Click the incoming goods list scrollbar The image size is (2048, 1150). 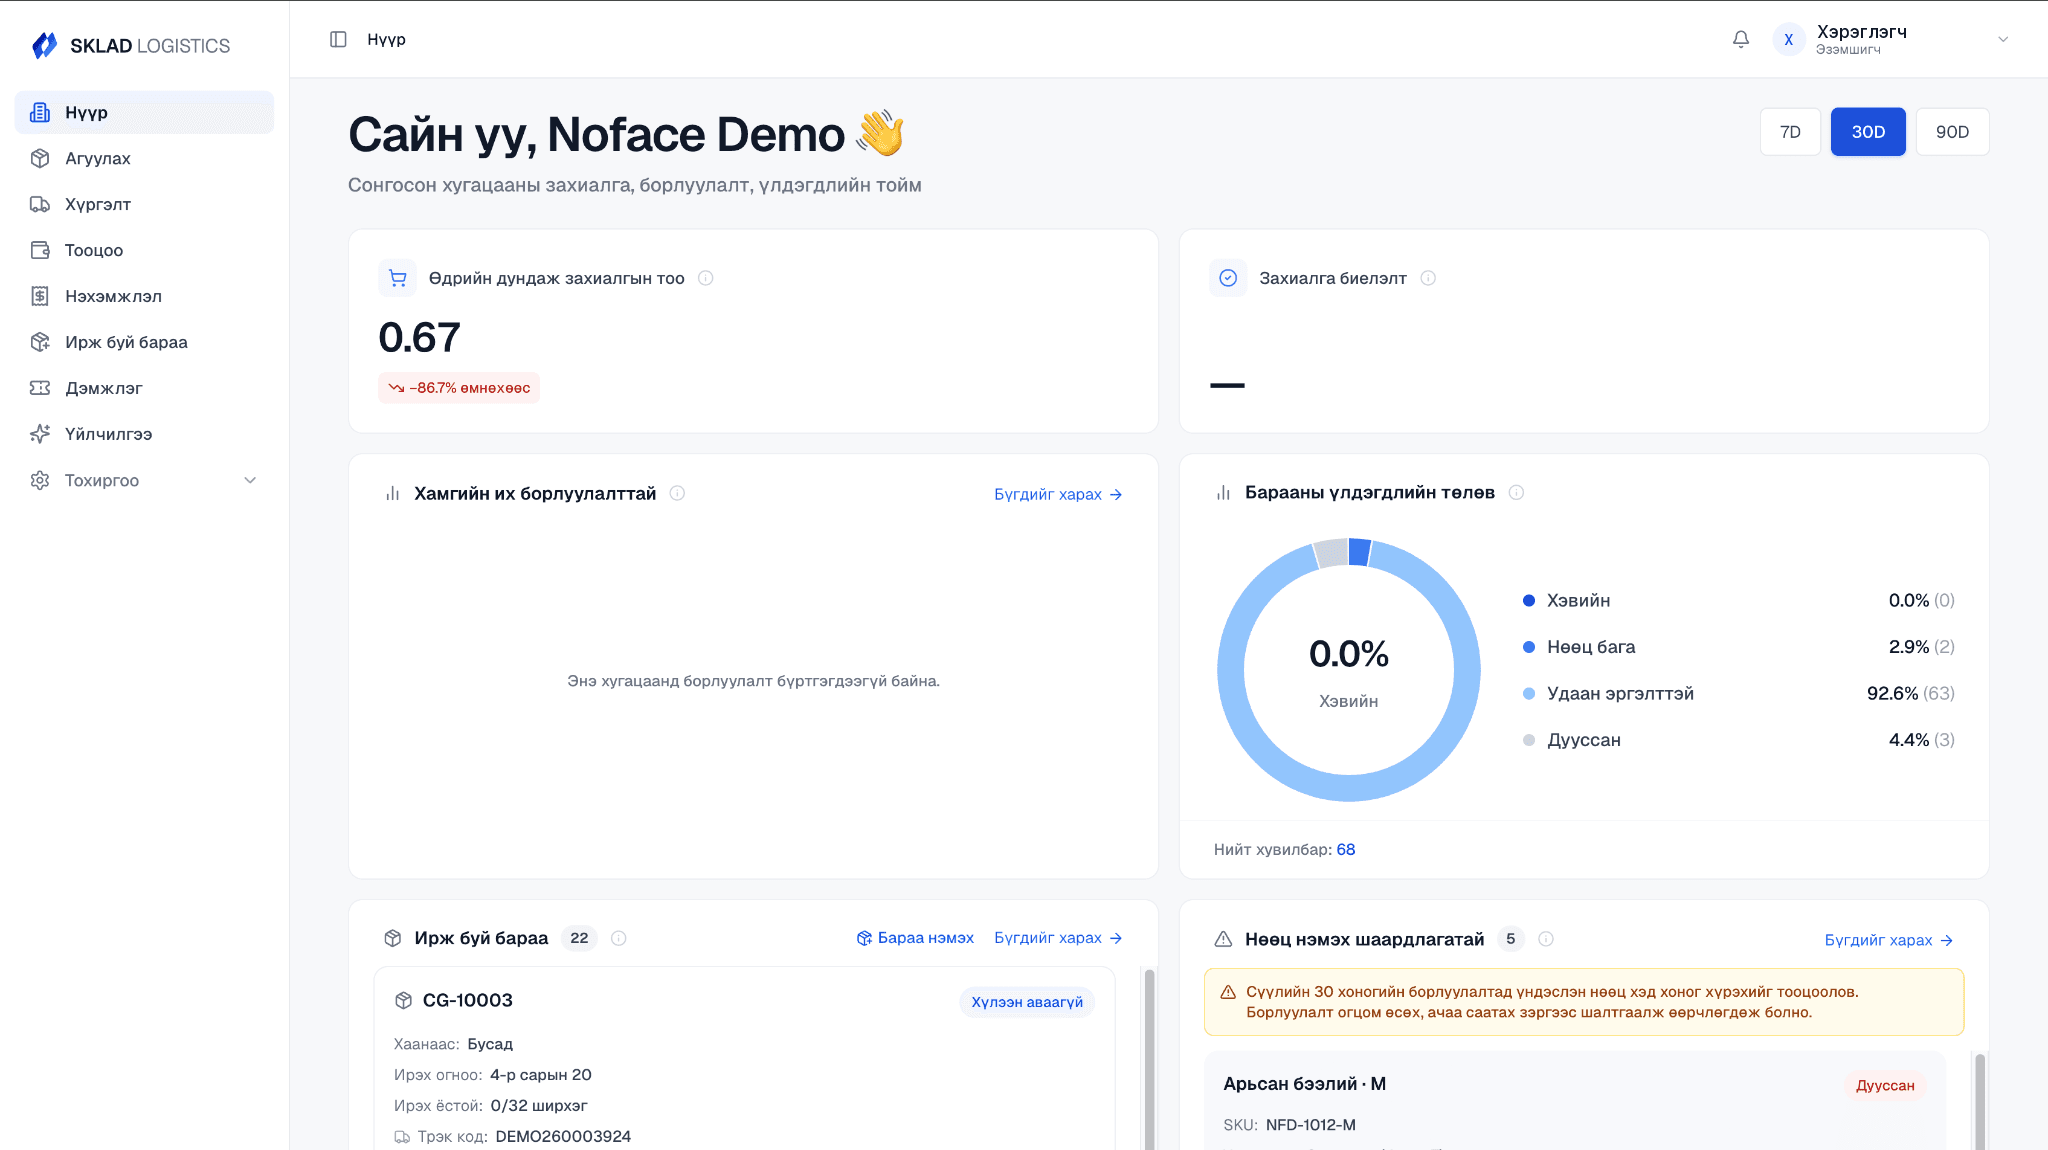[x=1150, y=1060]
